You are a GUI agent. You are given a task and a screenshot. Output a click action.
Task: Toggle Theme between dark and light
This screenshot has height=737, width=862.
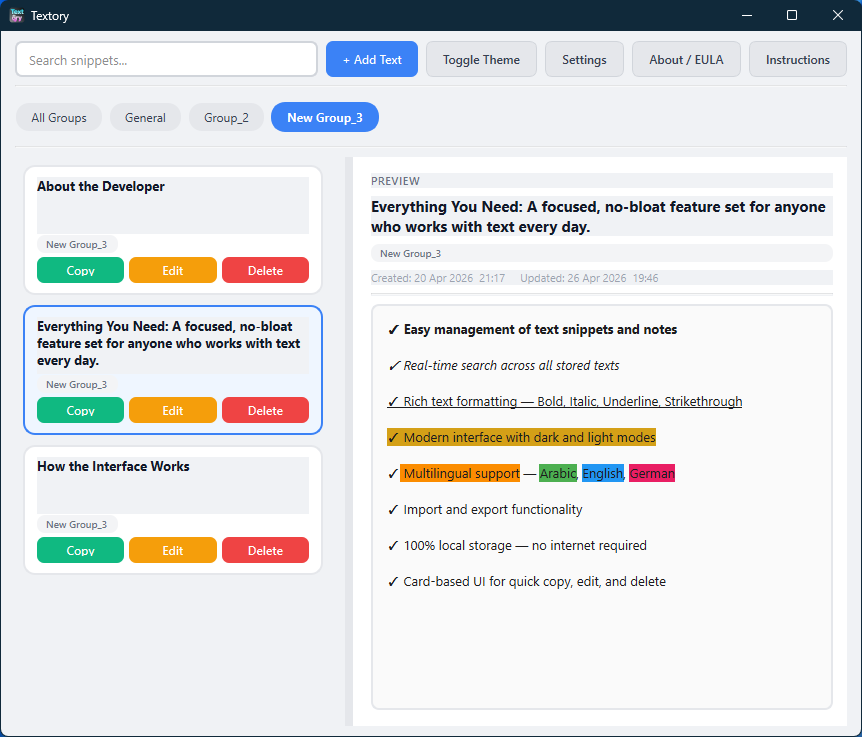point(481,59)
